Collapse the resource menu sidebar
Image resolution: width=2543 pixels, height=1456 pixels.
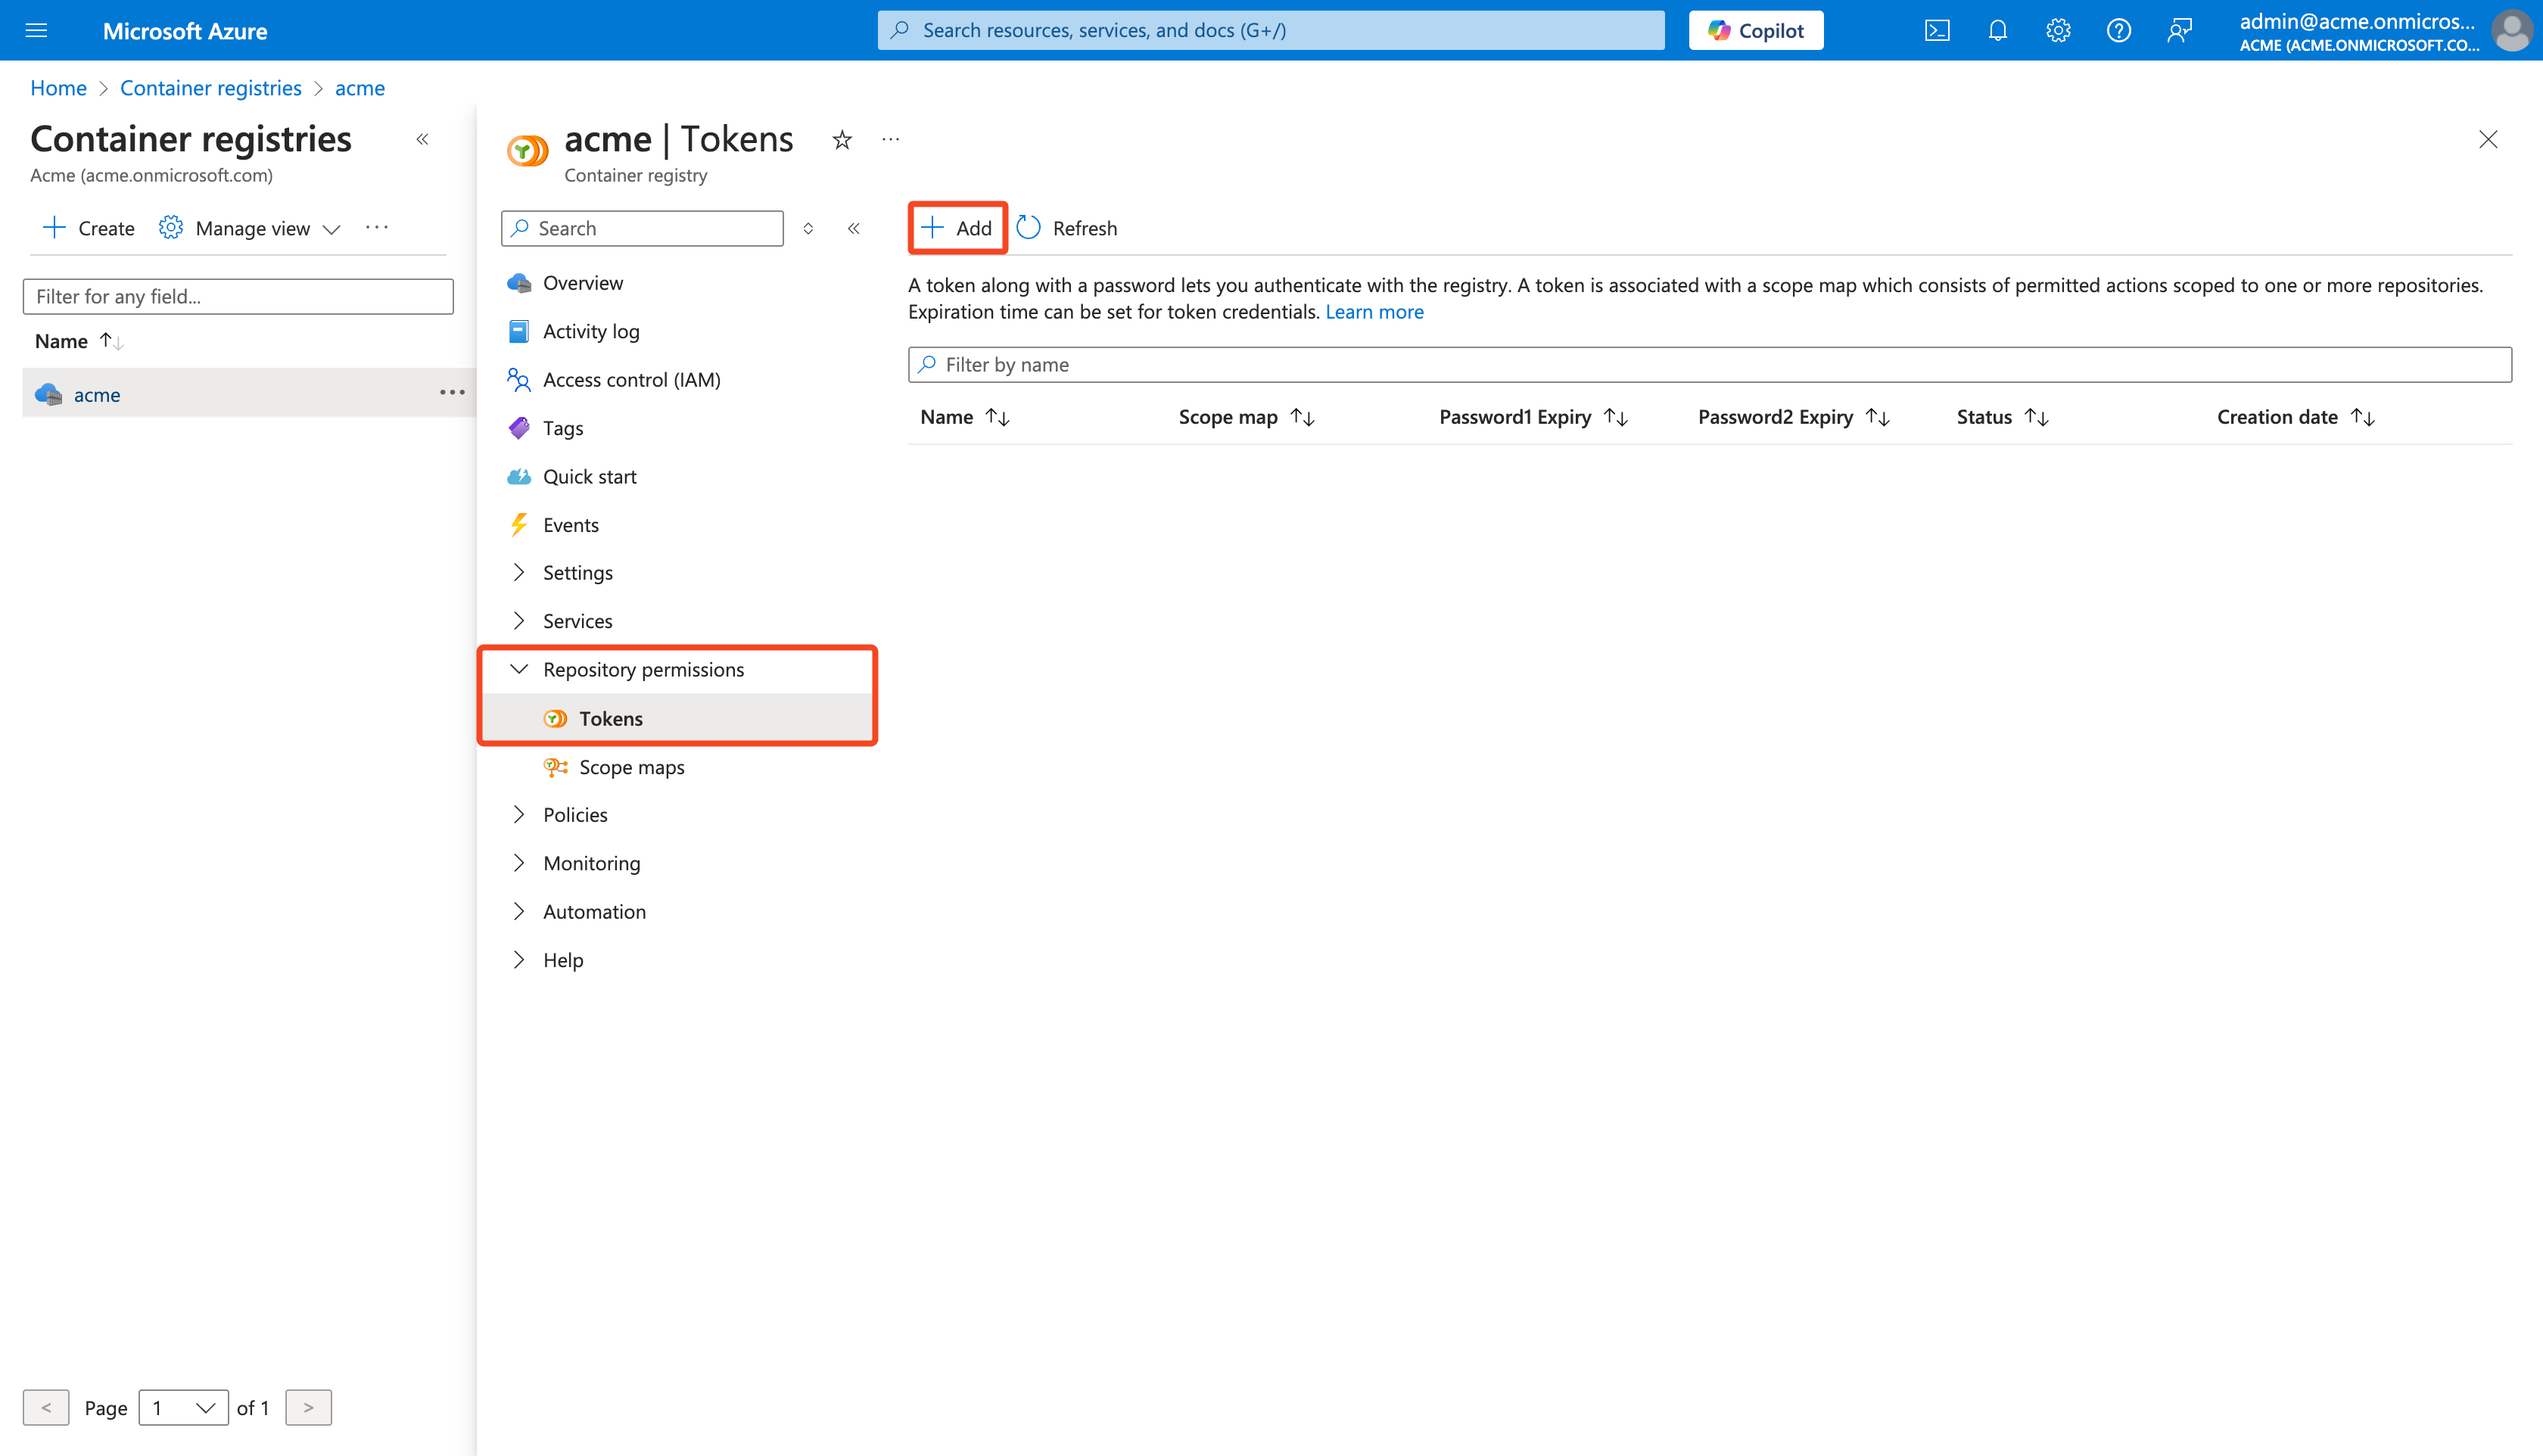click(x=854, y=228)
